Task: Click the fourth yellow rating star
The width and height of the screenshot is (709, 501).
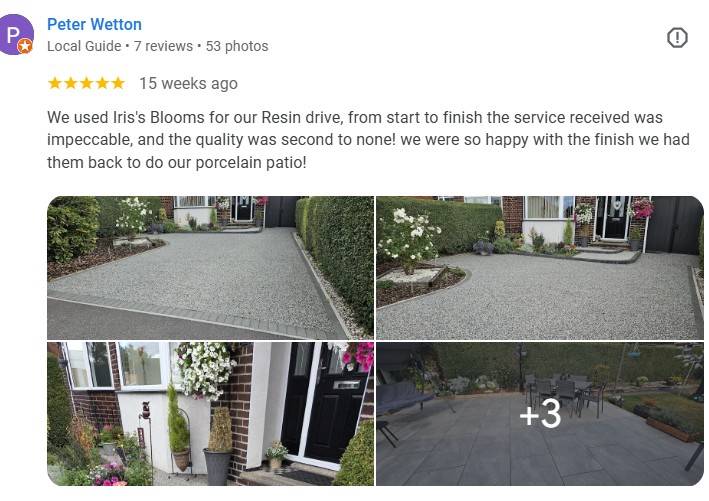Action: pyautogui.click(x=101, y=83)
